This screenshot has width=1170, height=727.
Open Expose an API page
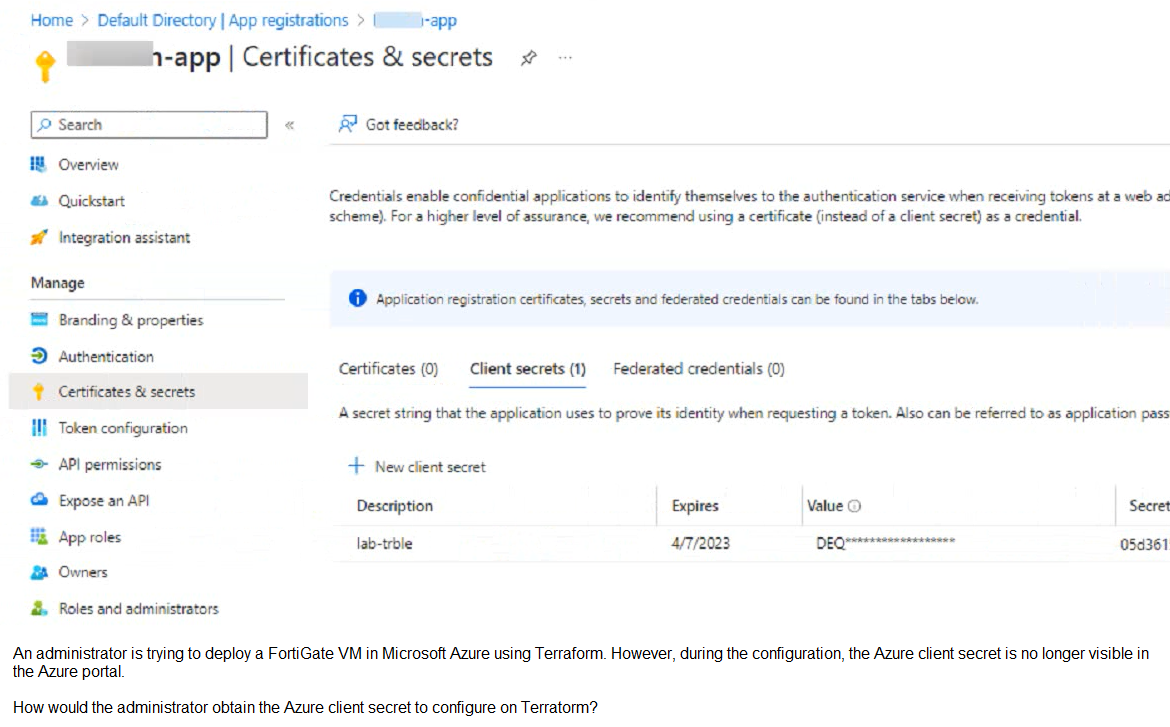point(104,500)
